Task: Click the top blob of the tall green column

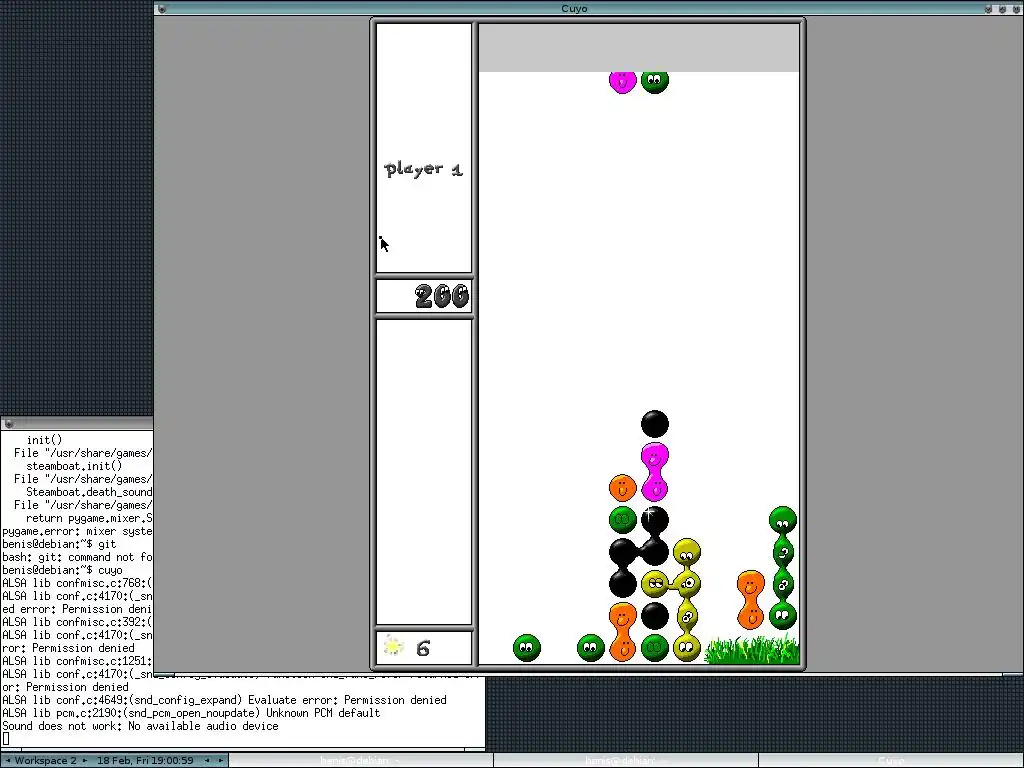Action: coord(782,520)
